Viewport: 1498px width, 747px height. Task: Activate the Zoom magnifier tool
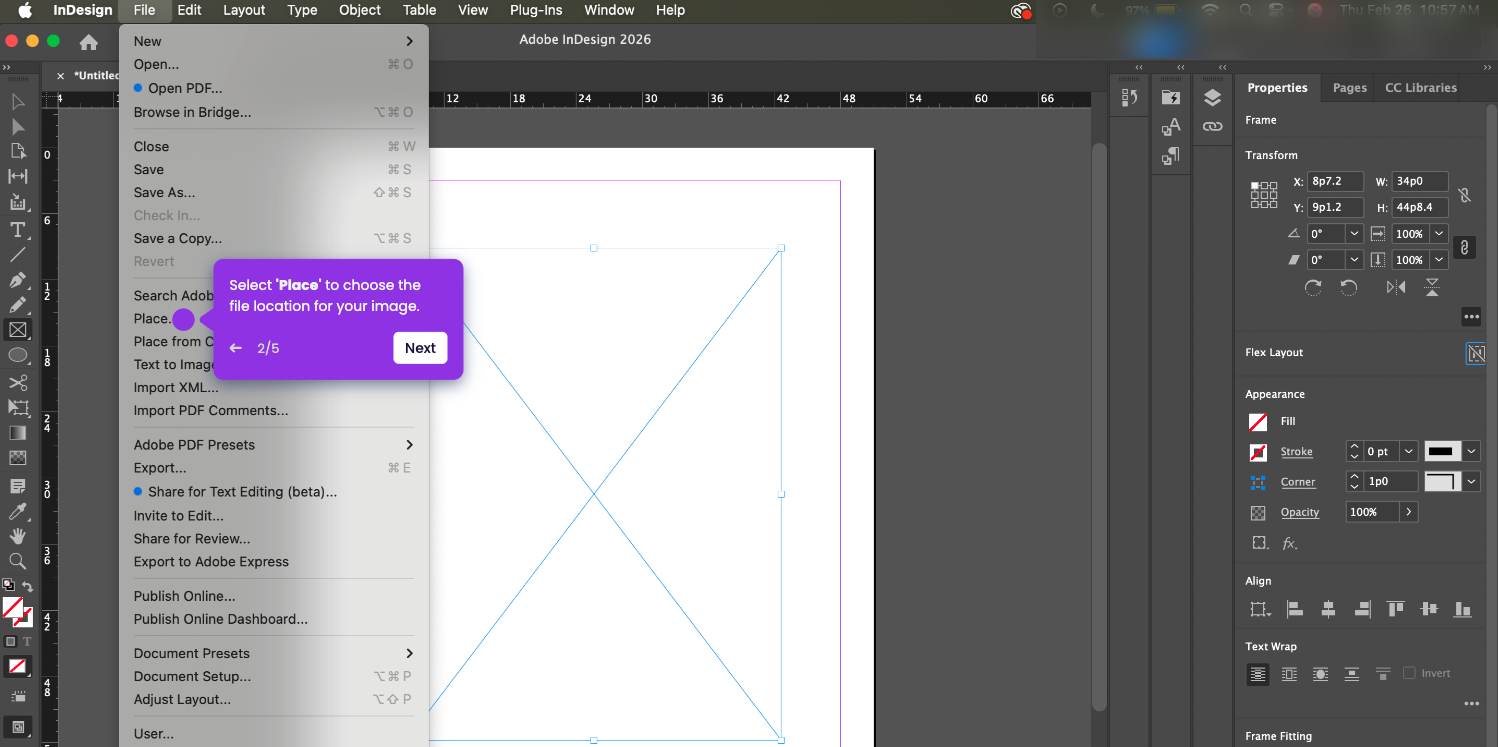click(x=17, y=561)
